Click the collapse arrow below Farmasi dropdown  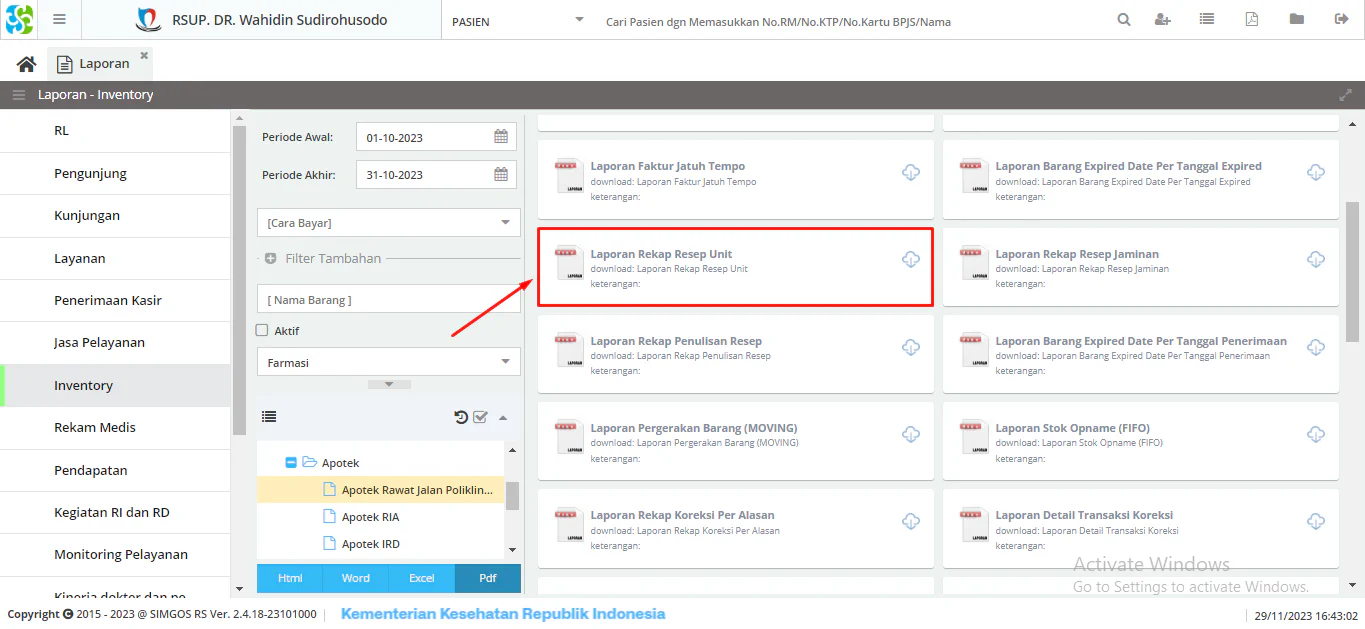point(389,384)
